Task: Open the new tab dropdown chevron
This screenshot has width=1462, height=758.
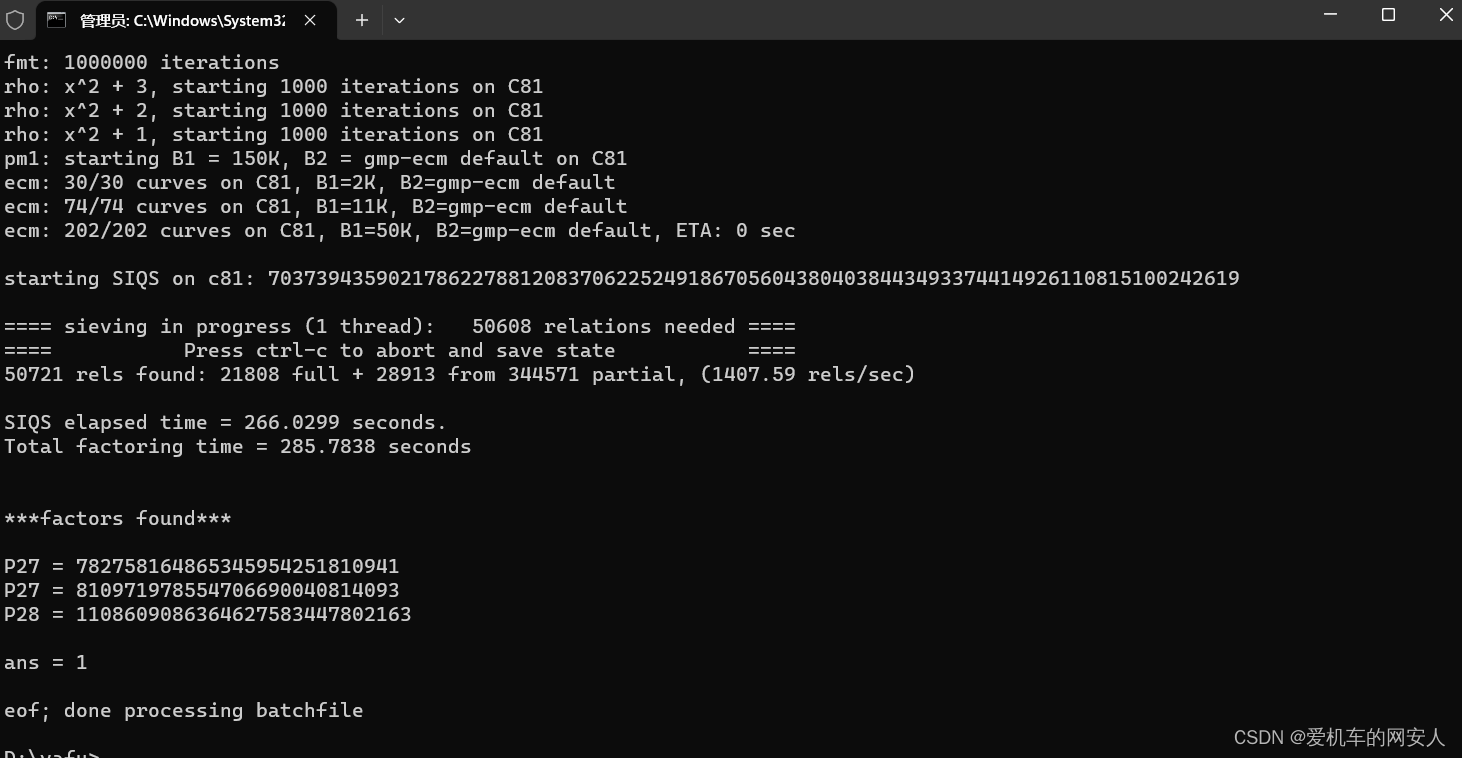Action: tap(399, 20)
